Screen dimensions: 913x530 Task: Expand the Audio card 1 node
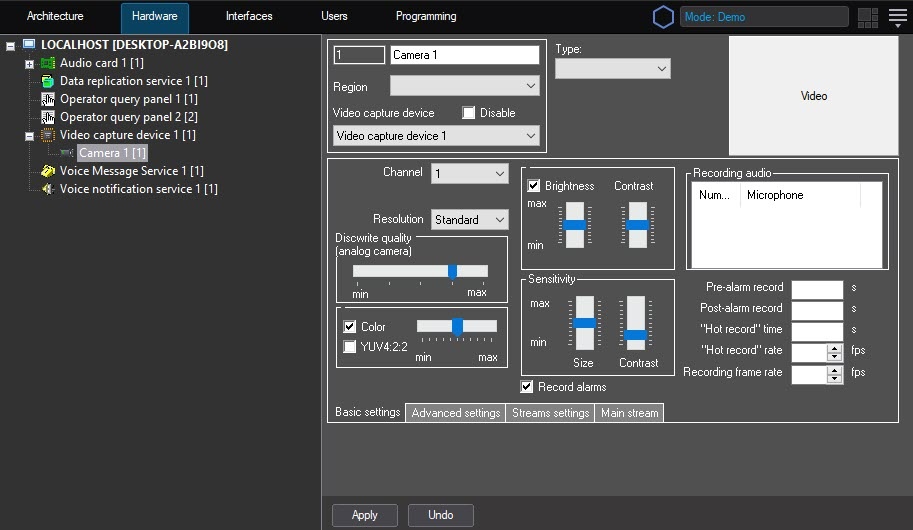tap(29, 64)
